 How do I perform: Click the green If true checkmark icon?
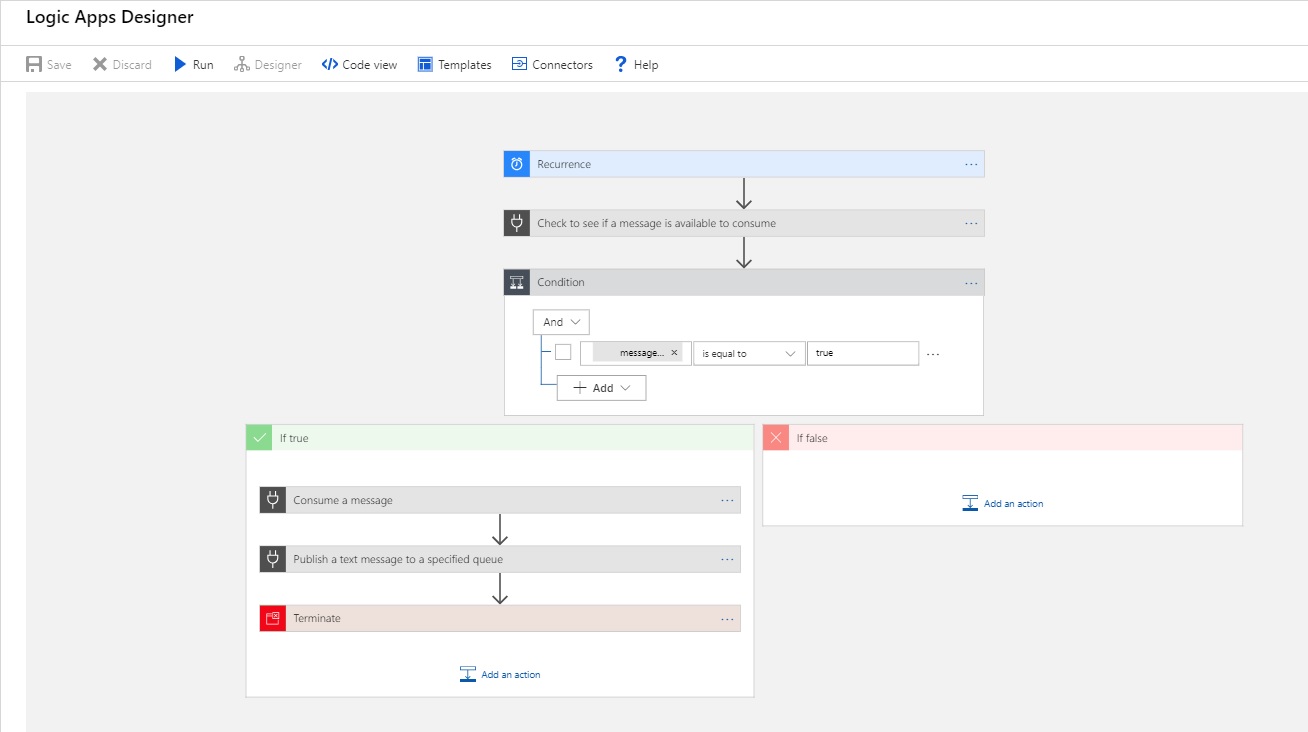[x=259, y=437]
